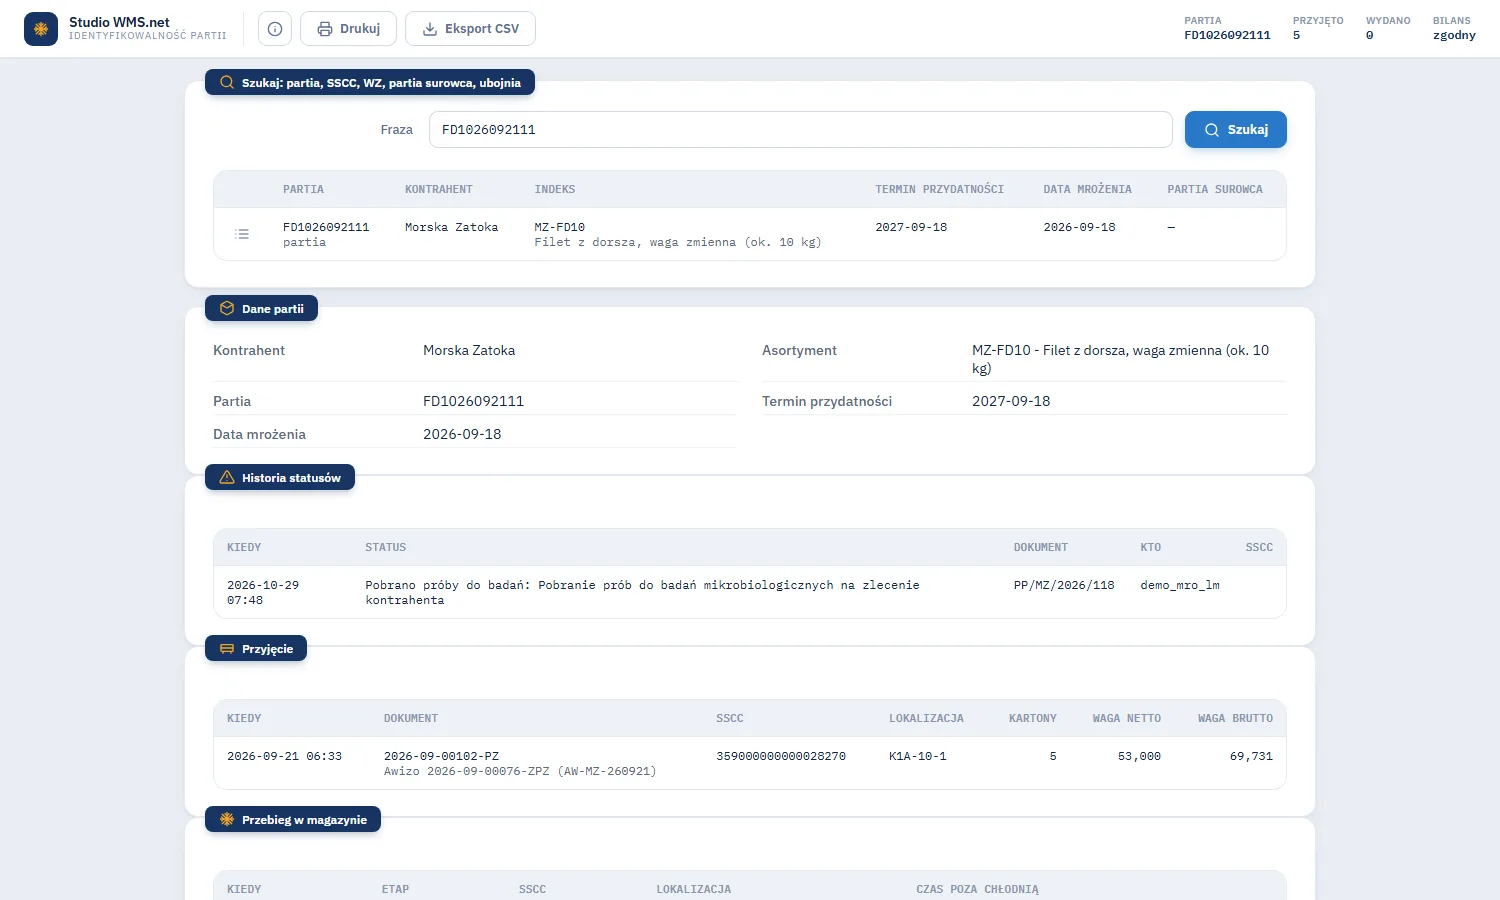Click user demo_mro_lm in status history

(x=1180, y=585)
